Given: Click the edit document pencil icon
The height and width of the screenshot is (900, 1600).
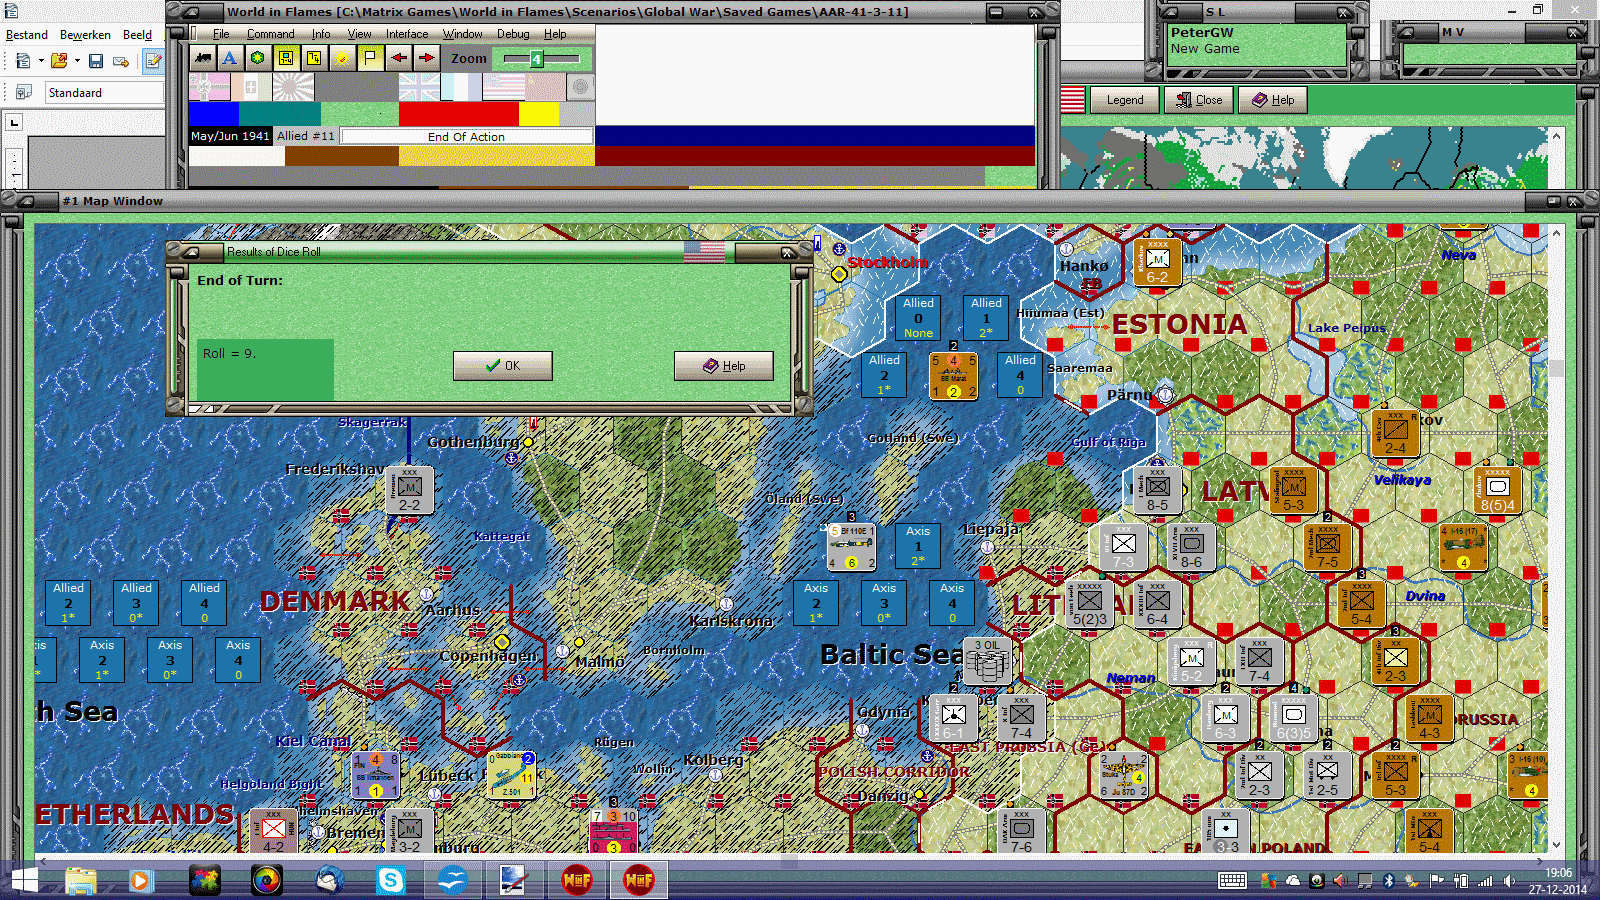Looking at the screenshot, I should click(153, 61).
